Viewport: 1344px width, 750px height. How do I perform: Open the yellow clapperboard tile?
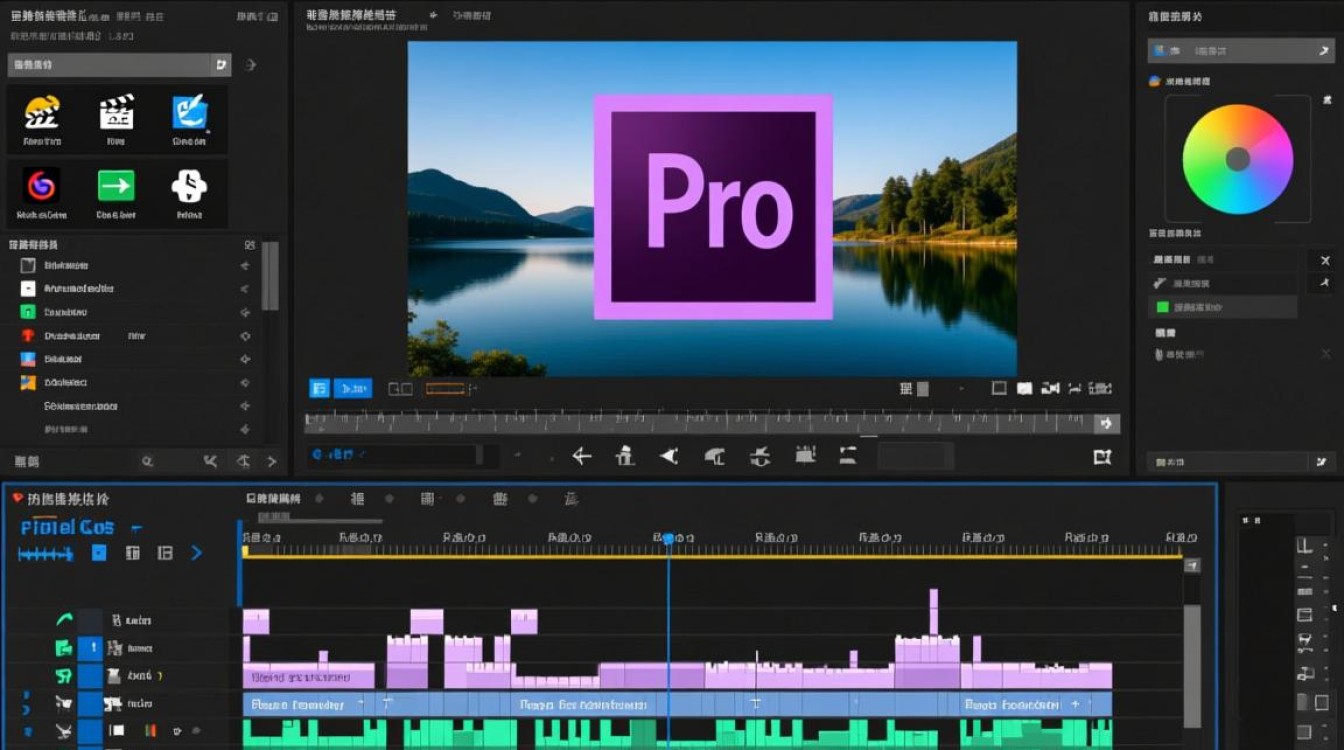(43, 118)
